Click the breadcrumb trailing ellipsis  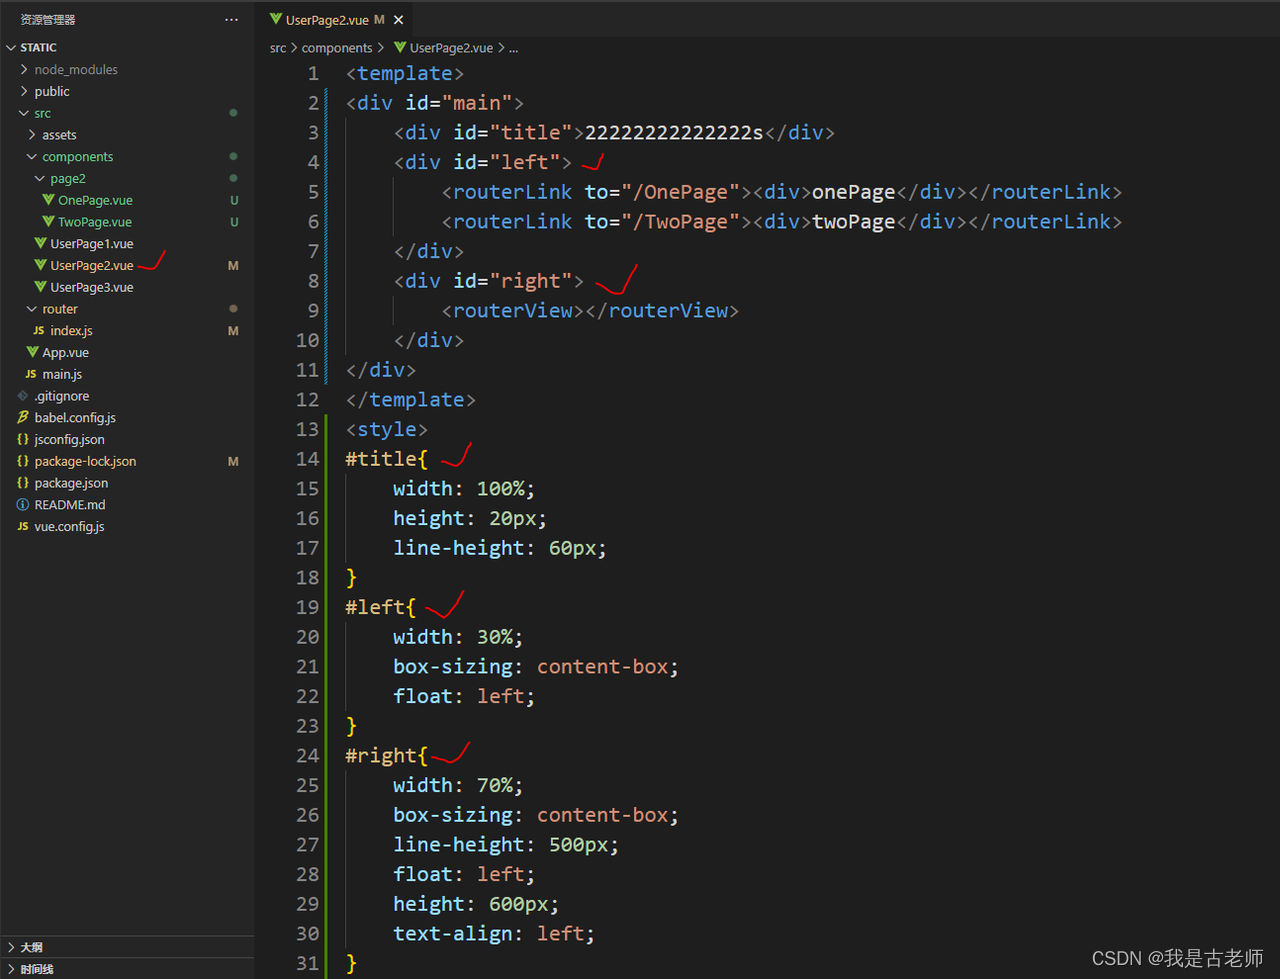(514, 48)
